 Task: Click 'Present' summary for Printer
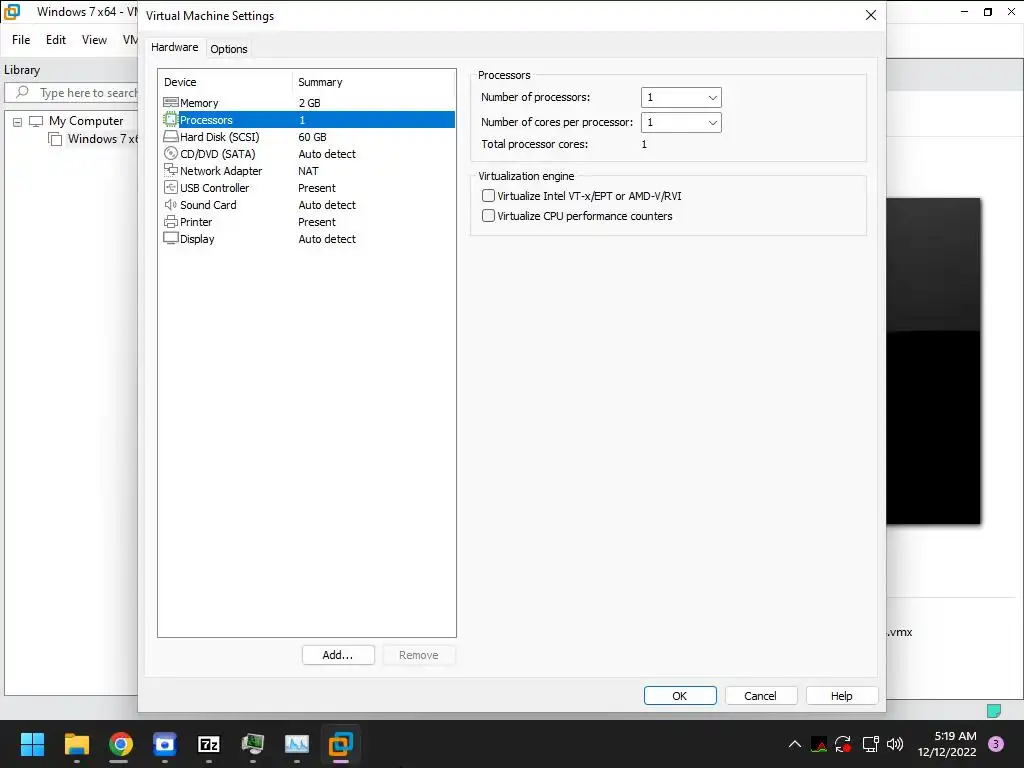point(317,221)
